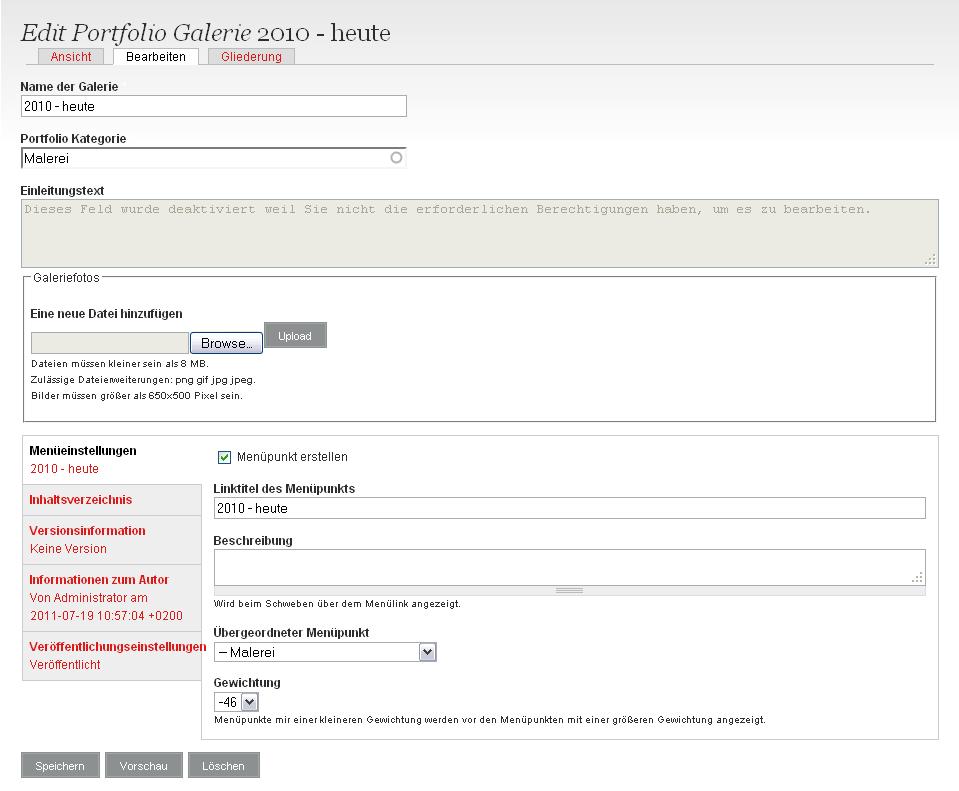Image resolution: width=959 pixels, height=791 pixels.
Task: Open the Inhaltsverzeichnis vertical tab
Action: pos(81,500)
